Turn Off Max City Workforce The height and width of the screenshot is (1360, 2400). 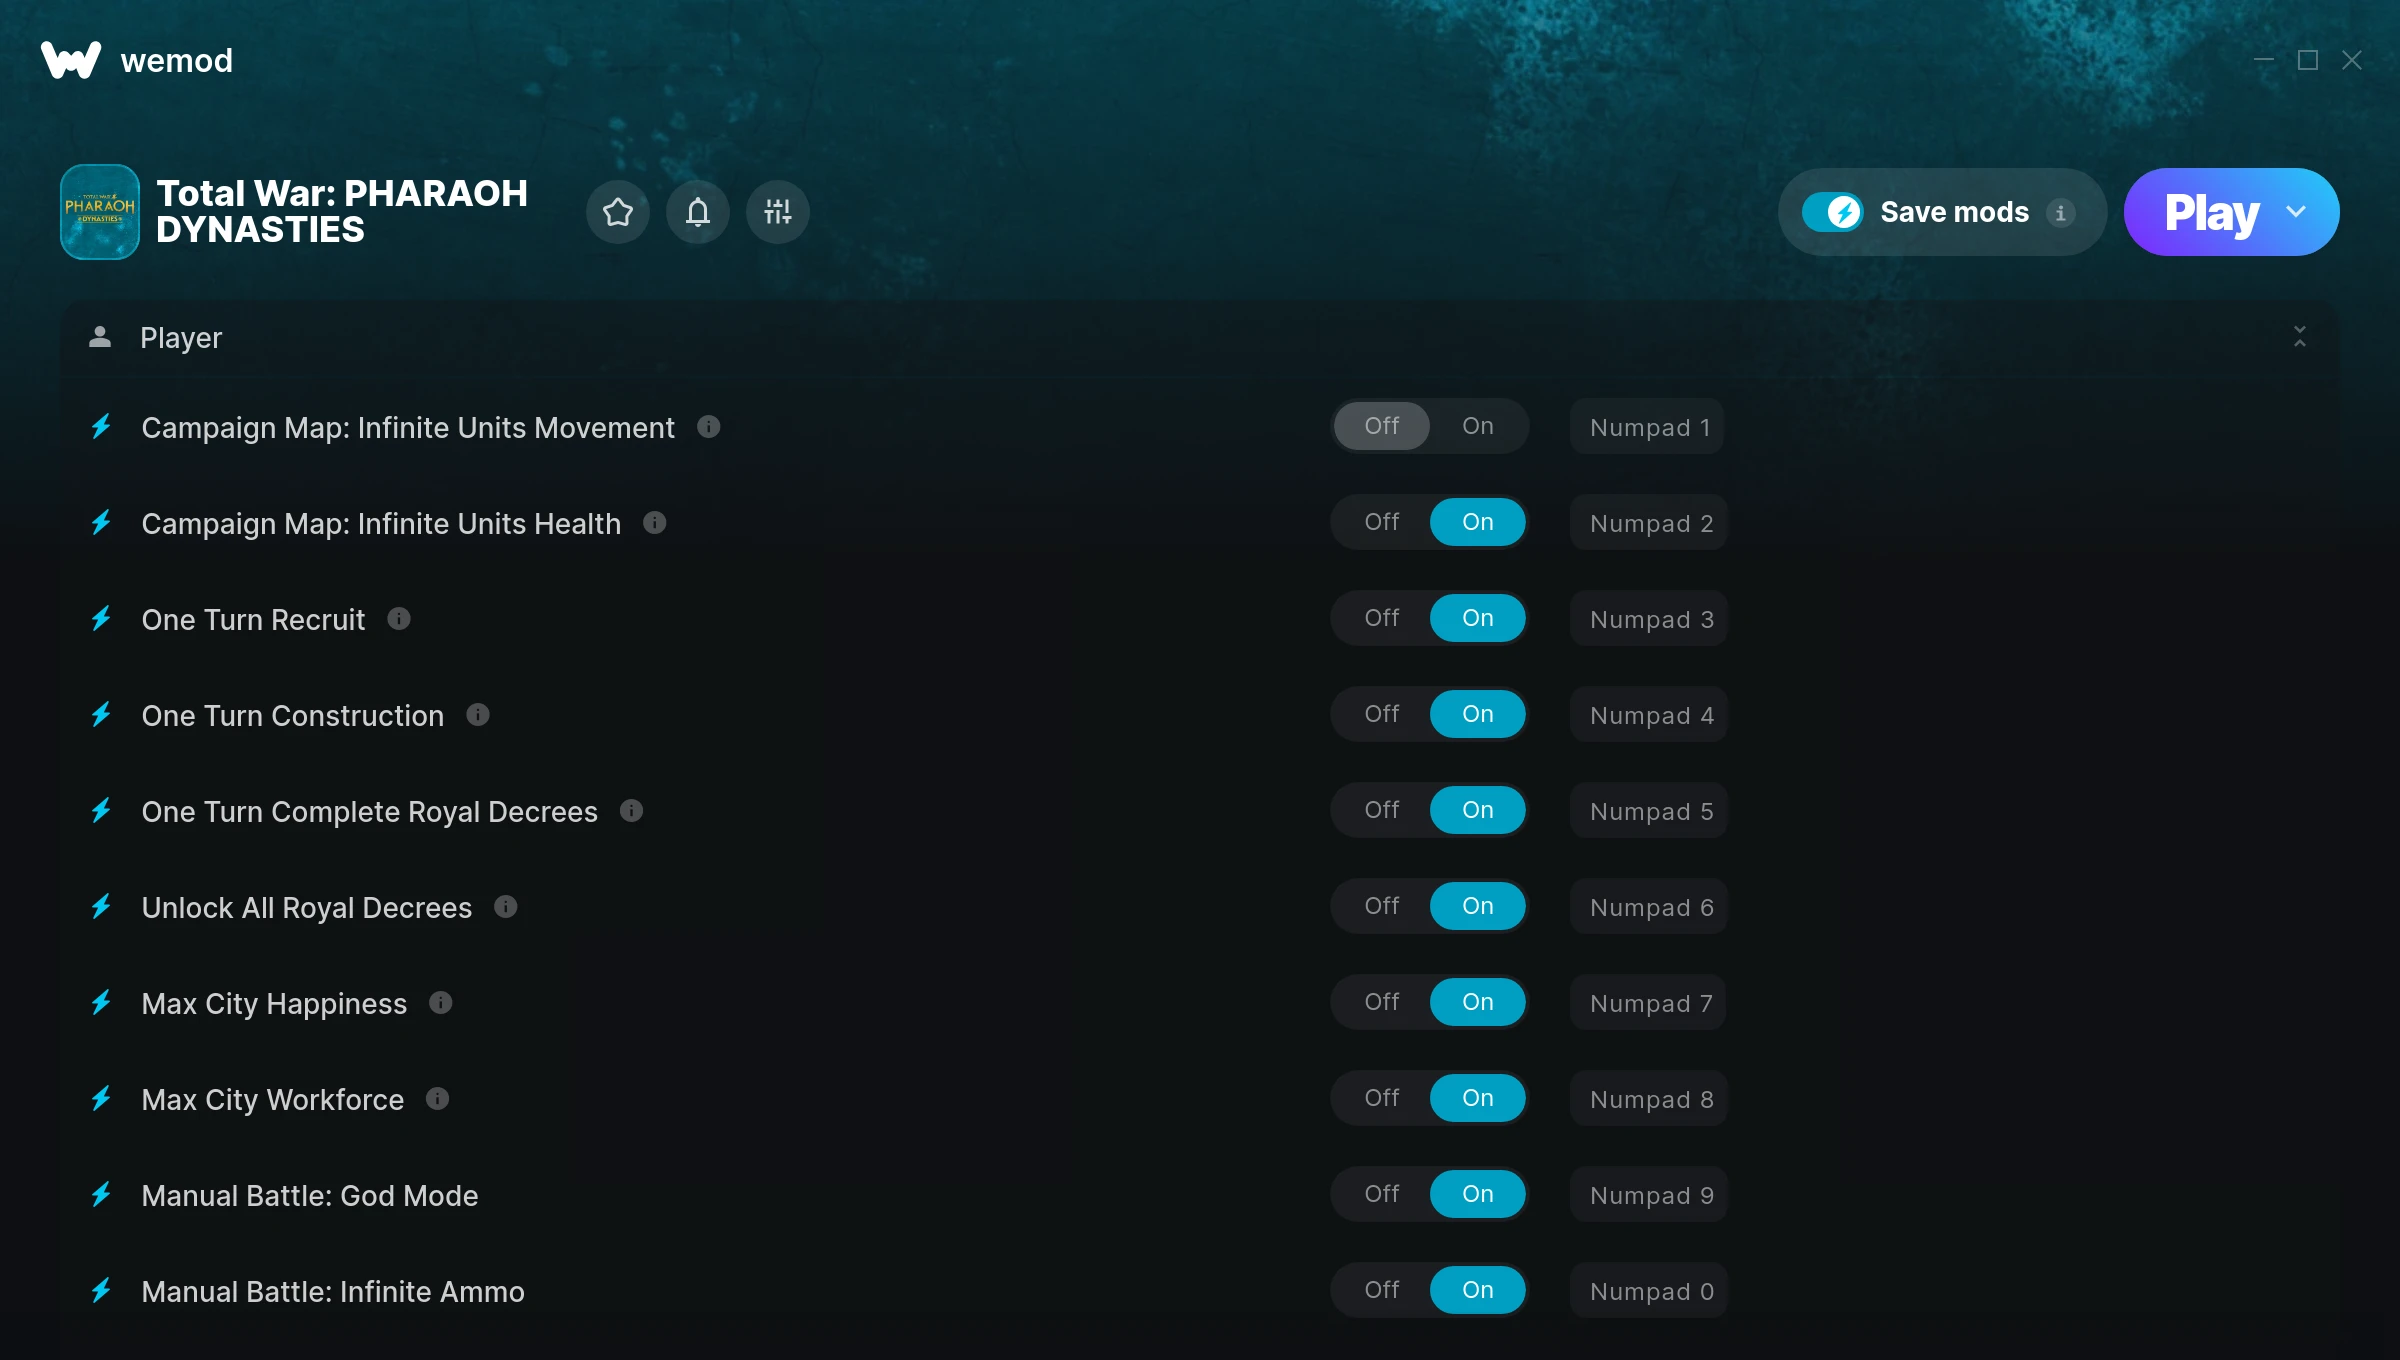pyautogui.click(x=1382, y=1098)
